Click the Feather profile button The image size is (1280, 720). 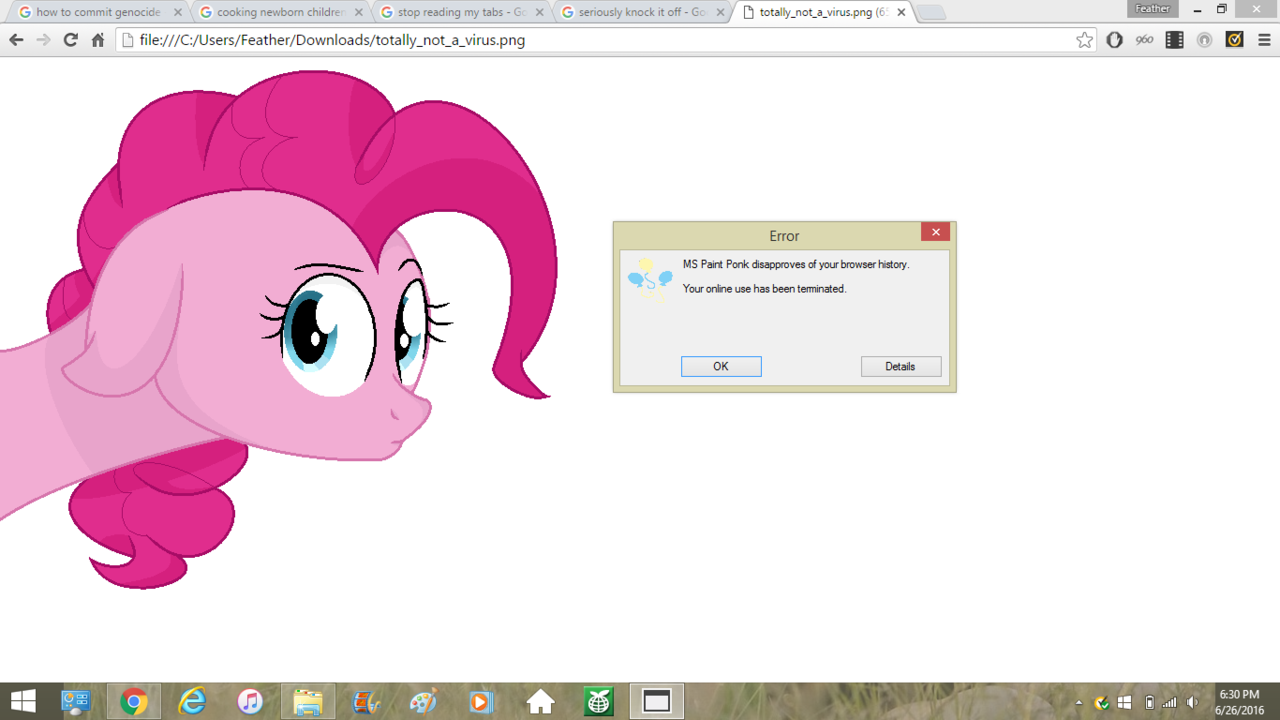coord(1152,8)
